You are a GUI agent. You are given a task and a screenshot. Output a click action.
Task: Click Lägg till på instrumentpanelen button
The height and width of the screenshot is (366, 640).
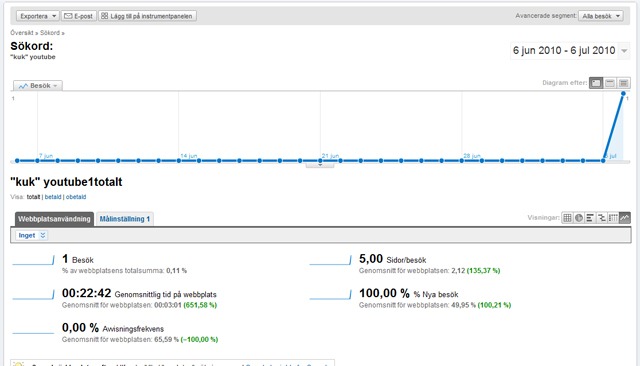(147, 16)
